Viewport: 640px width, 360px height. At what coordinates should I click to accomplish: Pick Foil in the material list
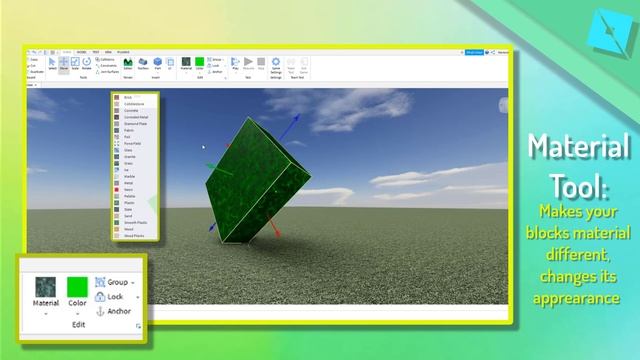click(135, 137)
